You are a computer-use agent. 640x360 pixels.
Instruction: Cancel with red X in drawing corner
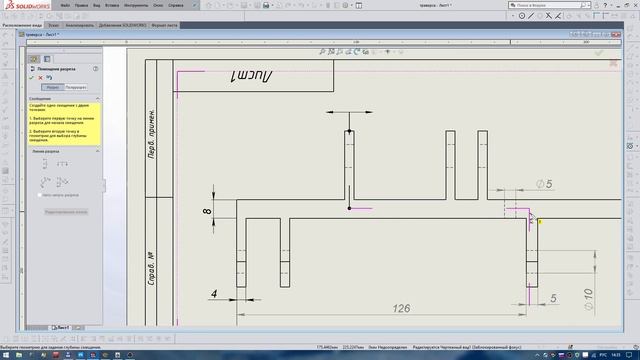(x=613, y=63)
